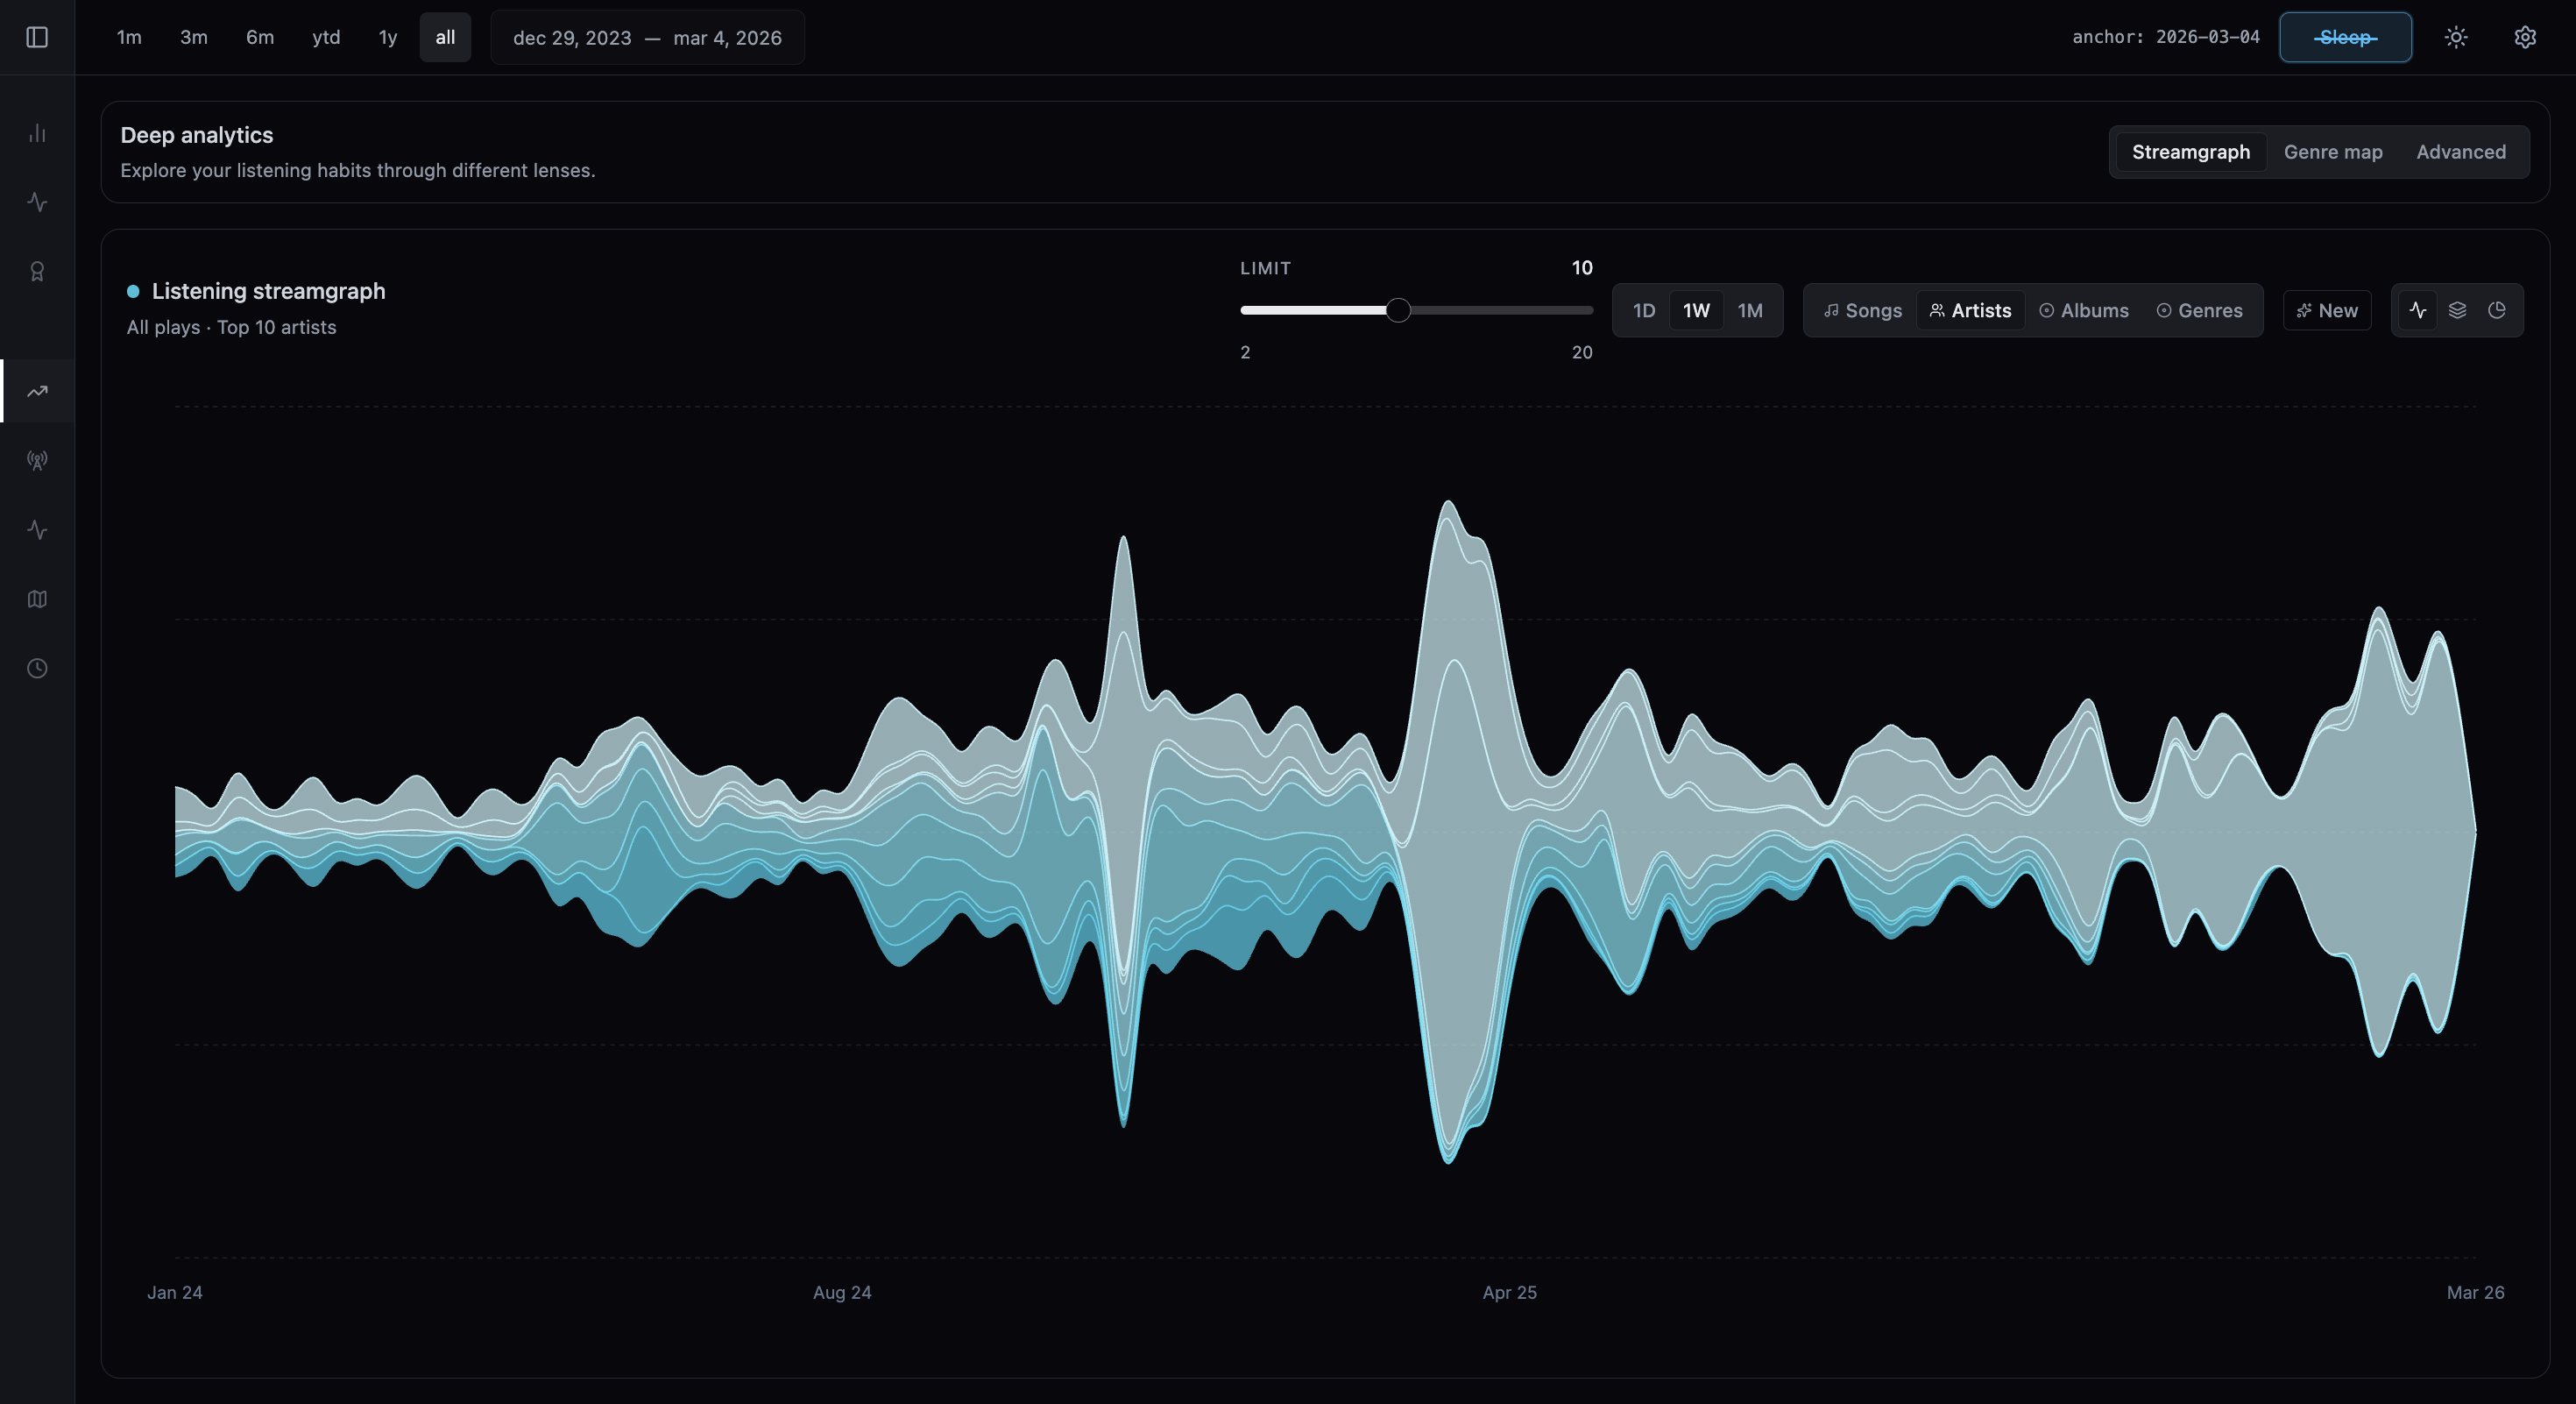The height and width of the screenshot is (1404, 2576).
Task: Click the New button
Action: pos(2327,310)
